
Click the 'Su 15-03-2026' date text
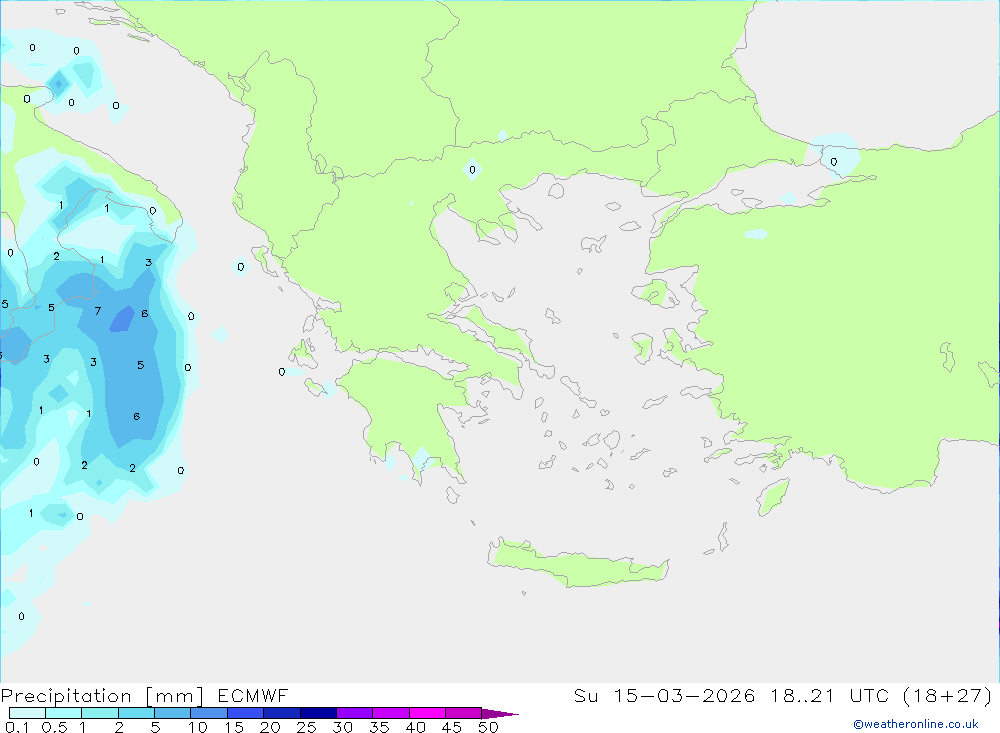pyautogui.click(x=664, y=695)
